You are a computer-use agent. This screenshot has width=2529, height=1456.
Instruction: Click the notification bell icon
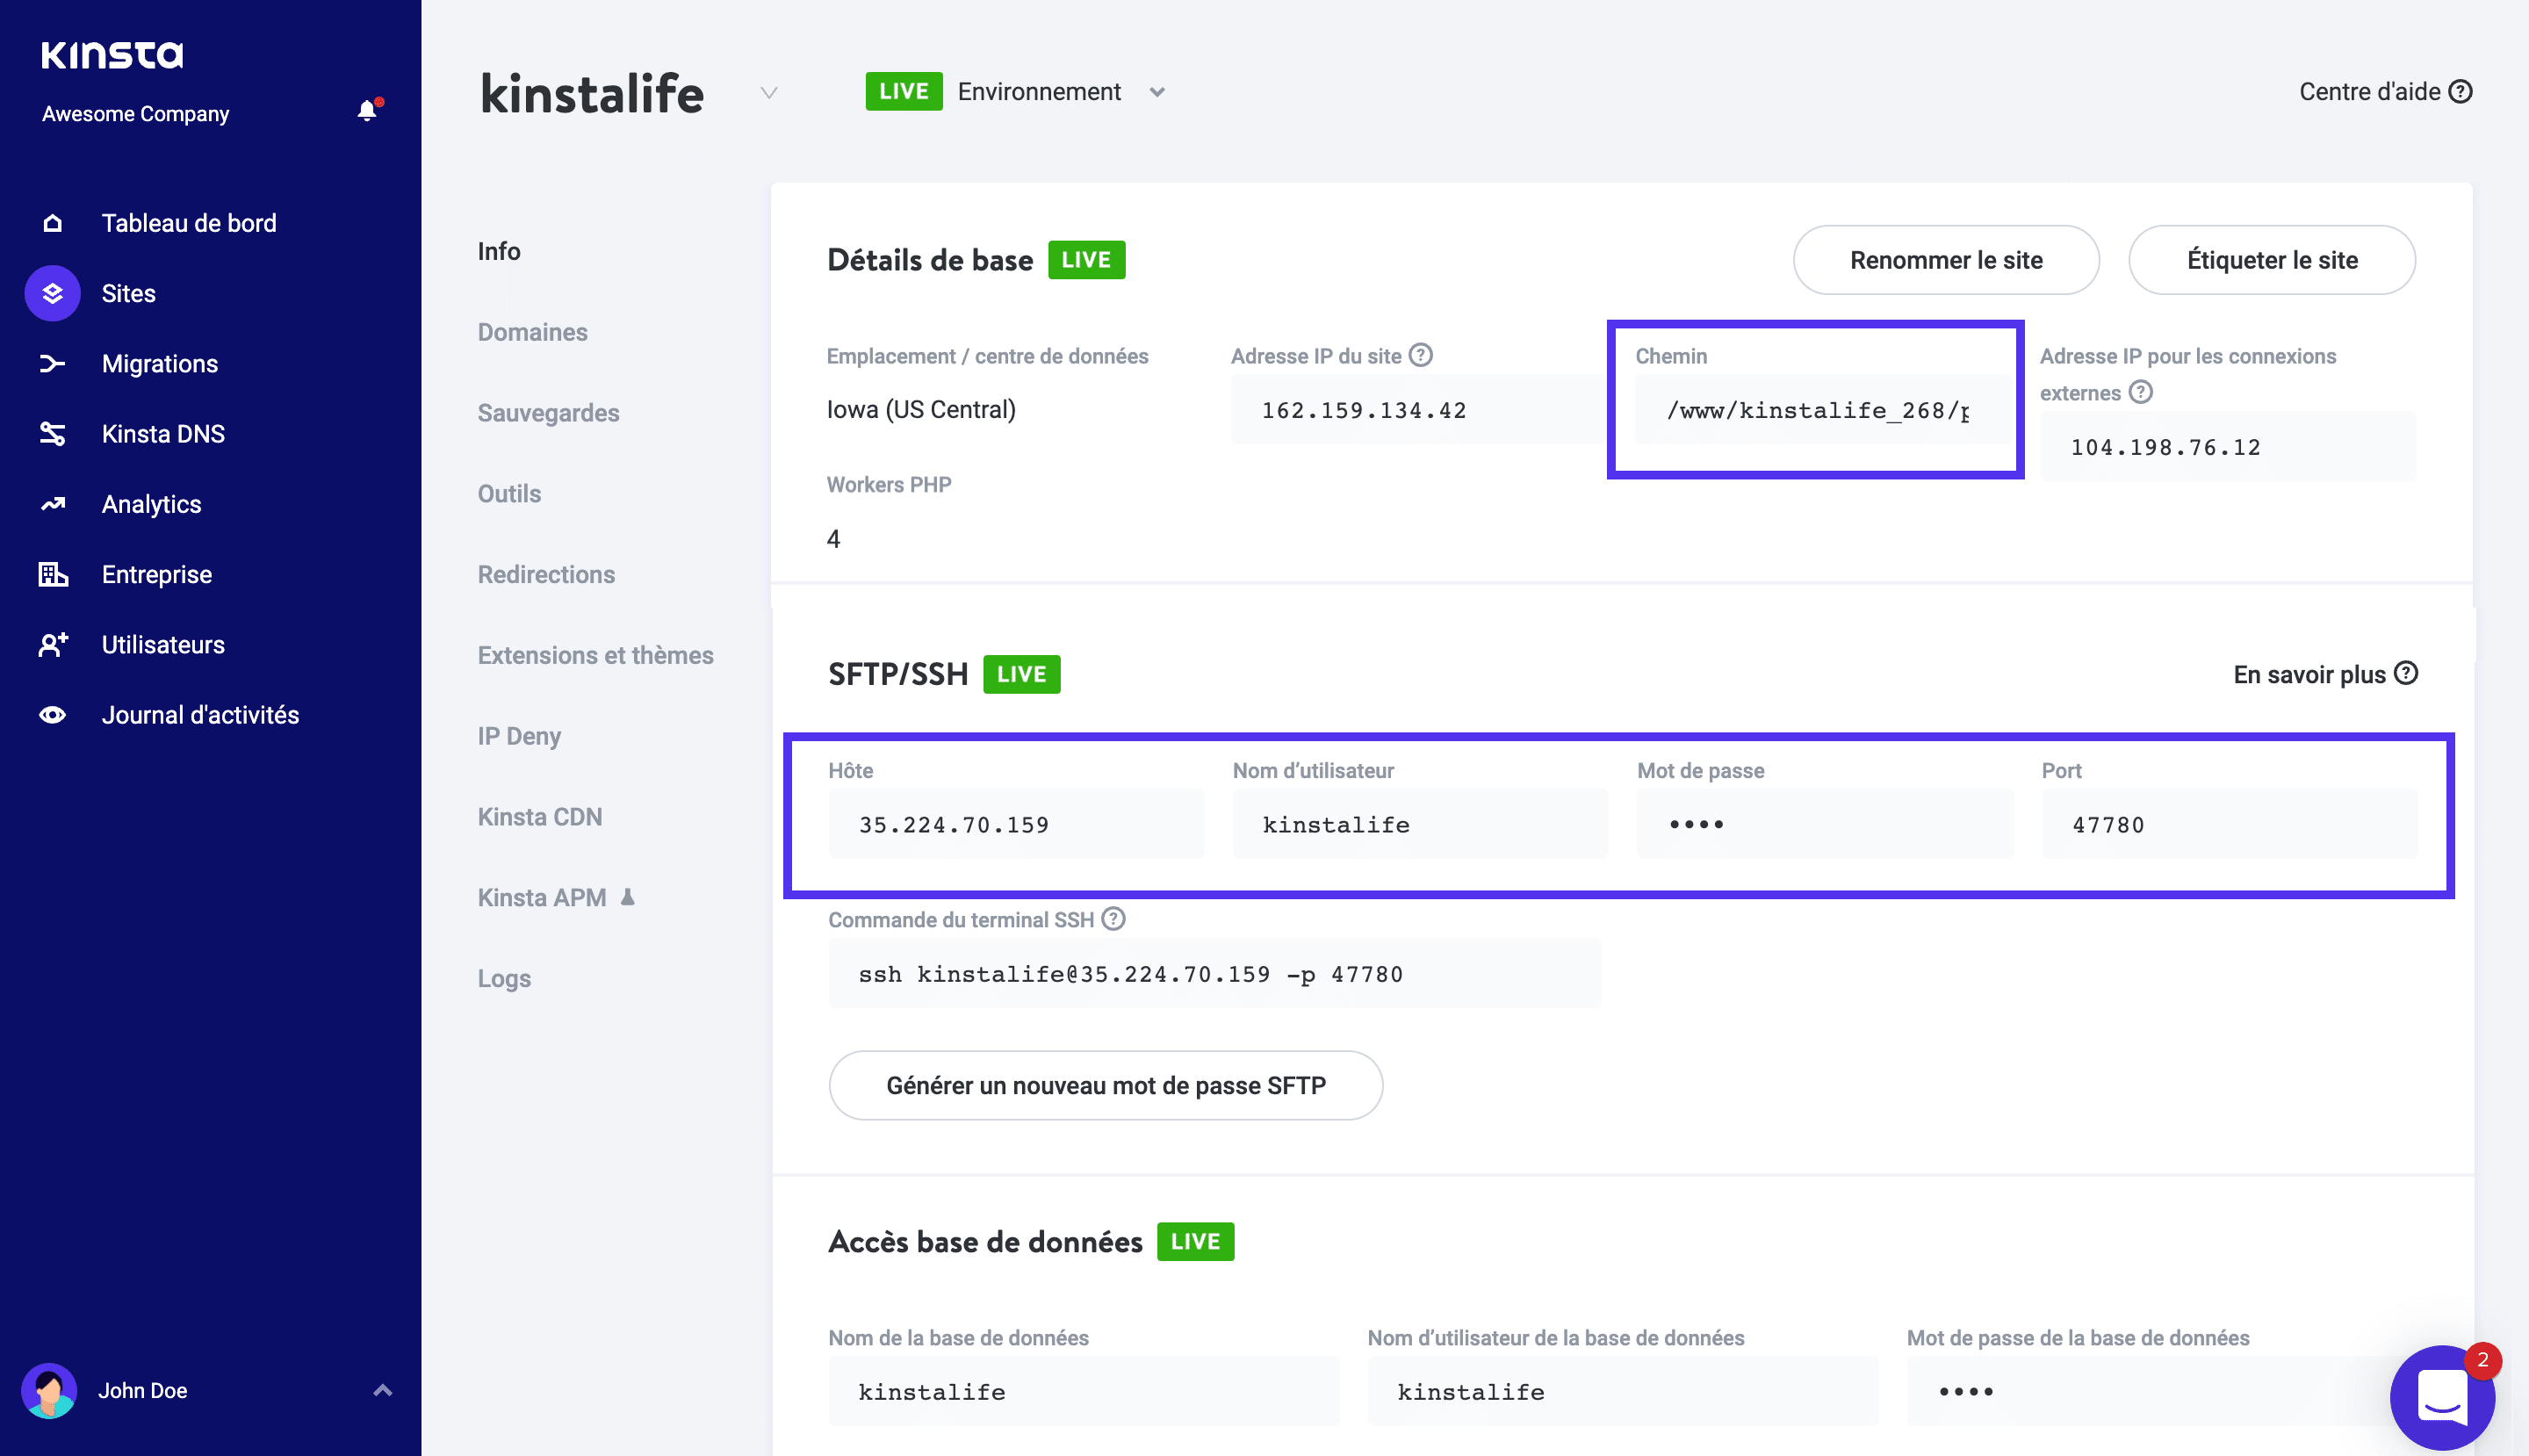pos(367,111)
